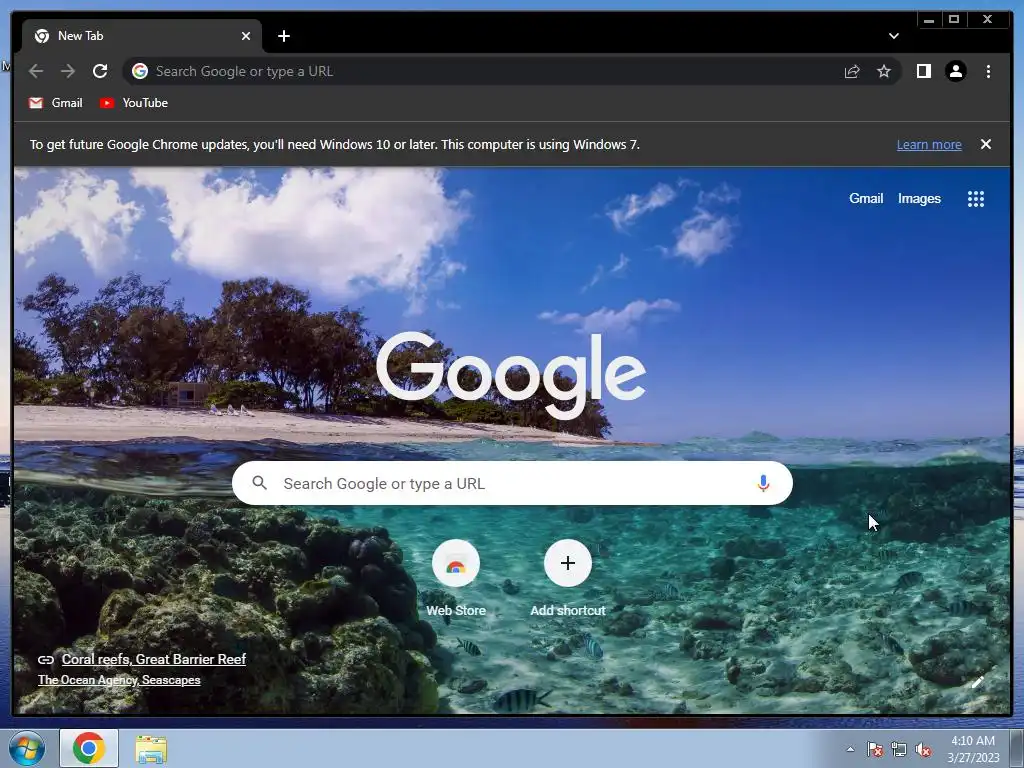This screenshot has height=768, width=1024.
Task: Open a new tab with the plus button
Action: click(283, 36)
